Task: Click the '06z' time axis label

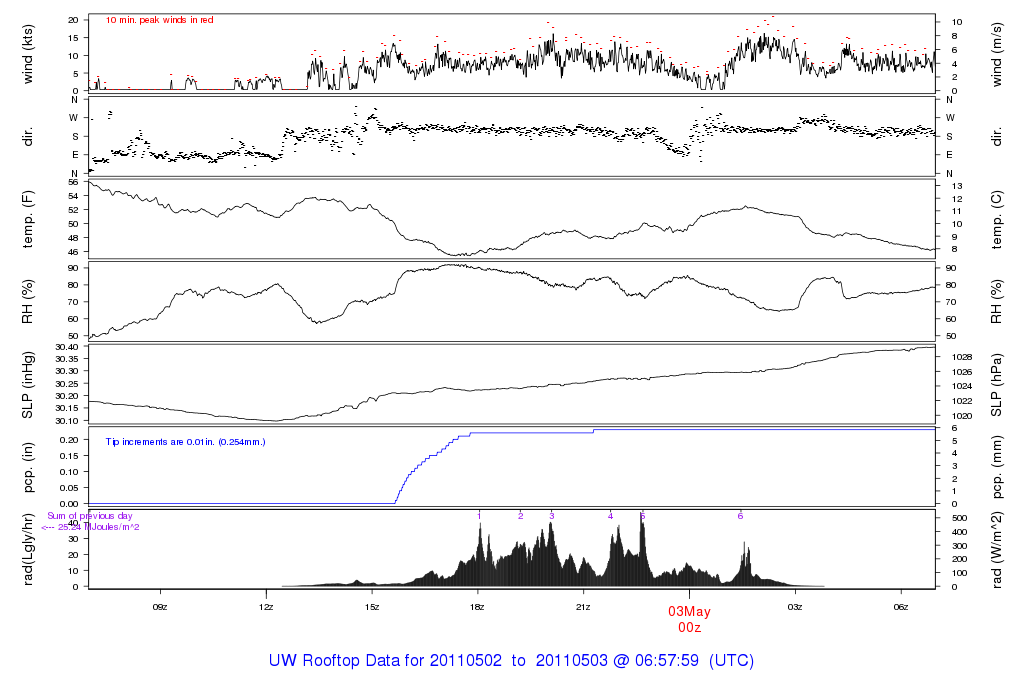Action: point(901,607)
